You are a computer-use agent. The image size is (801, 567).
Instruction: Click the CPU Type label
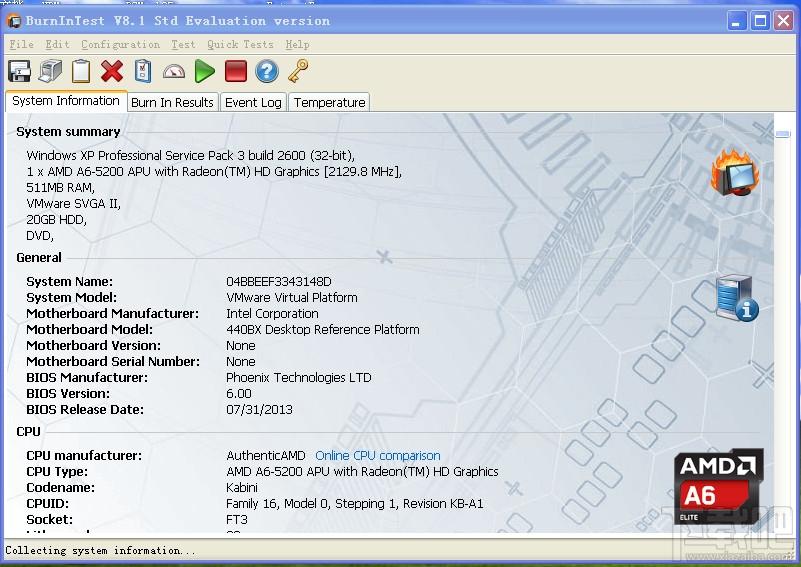[57, 471]
